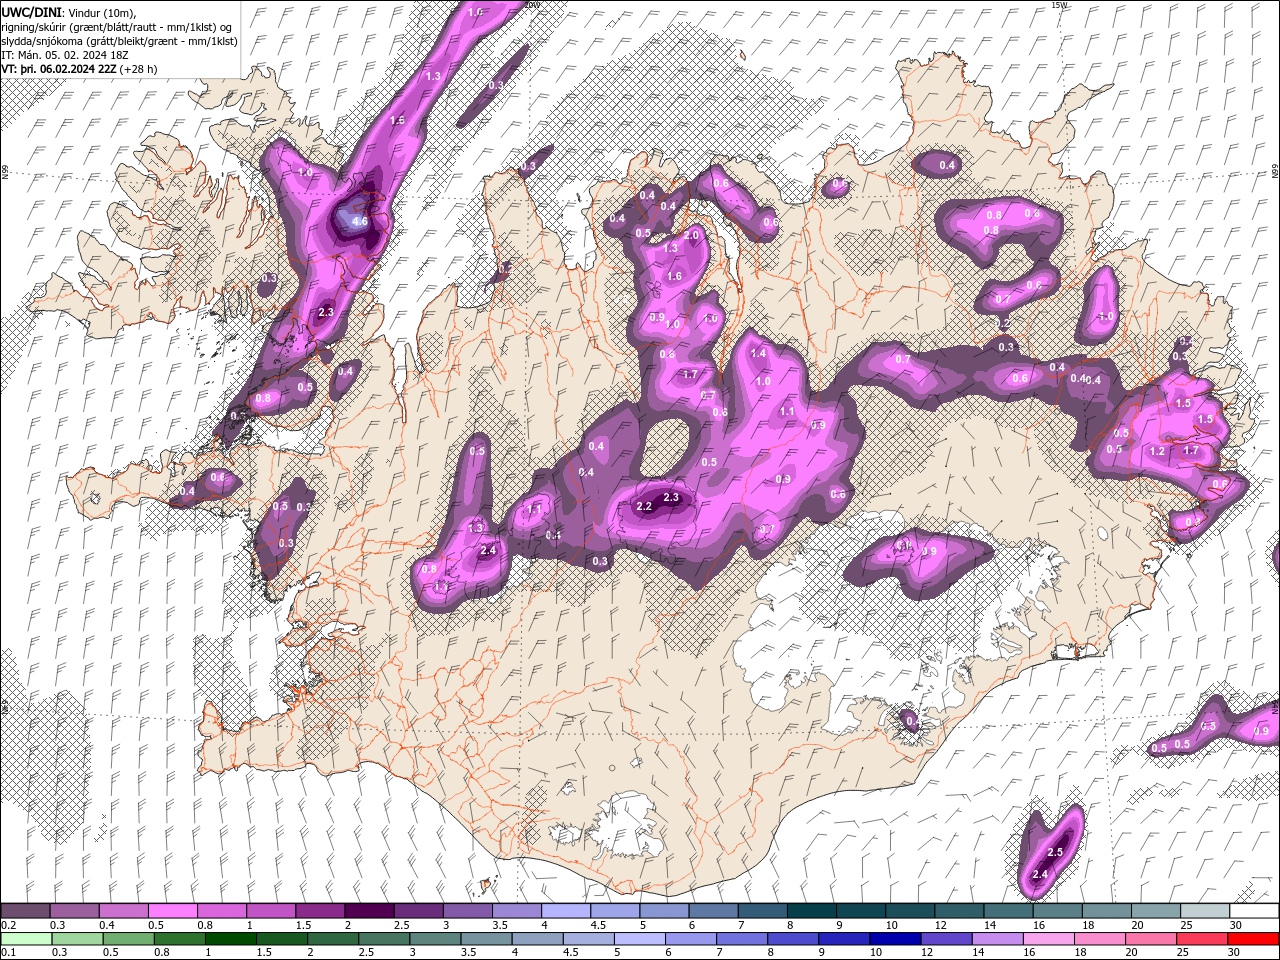The width and height of the screenshot is (1280, 960).
Task: Click the deep blue 10 swatch in lower legend
Action: coord(894,938)
